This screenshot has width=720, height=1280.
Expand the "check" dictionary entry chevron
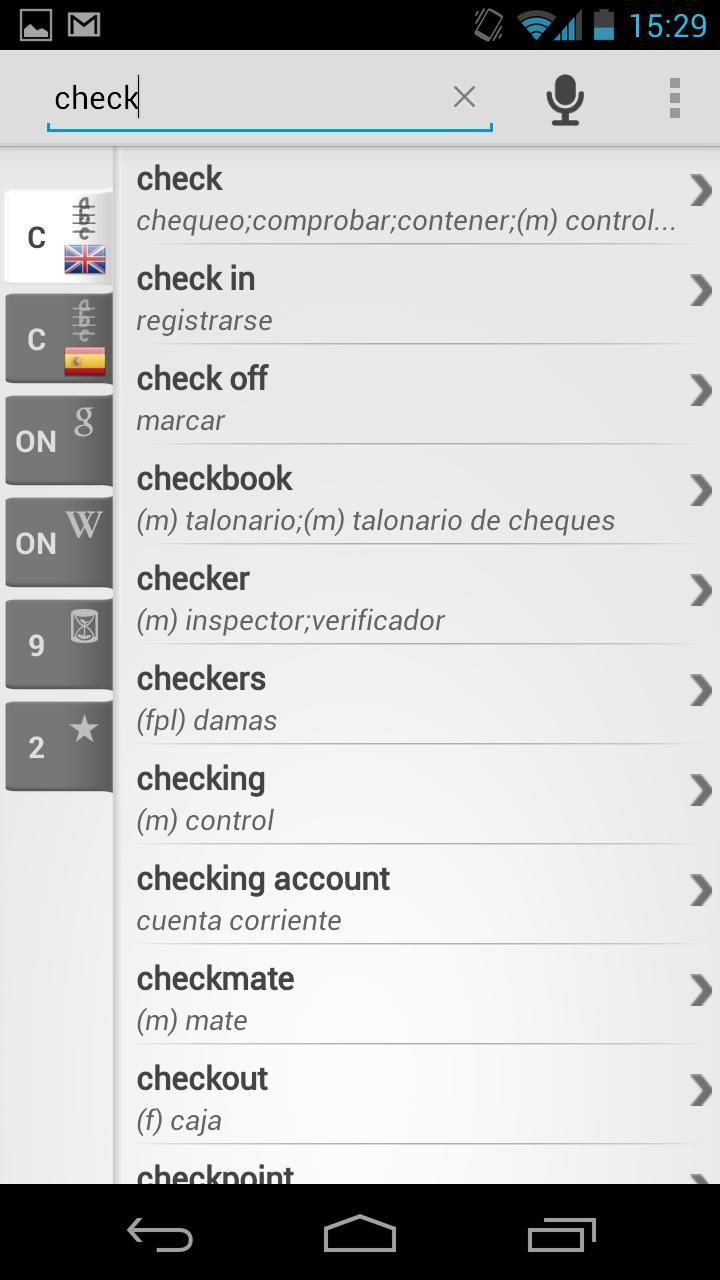pos(699,190)
